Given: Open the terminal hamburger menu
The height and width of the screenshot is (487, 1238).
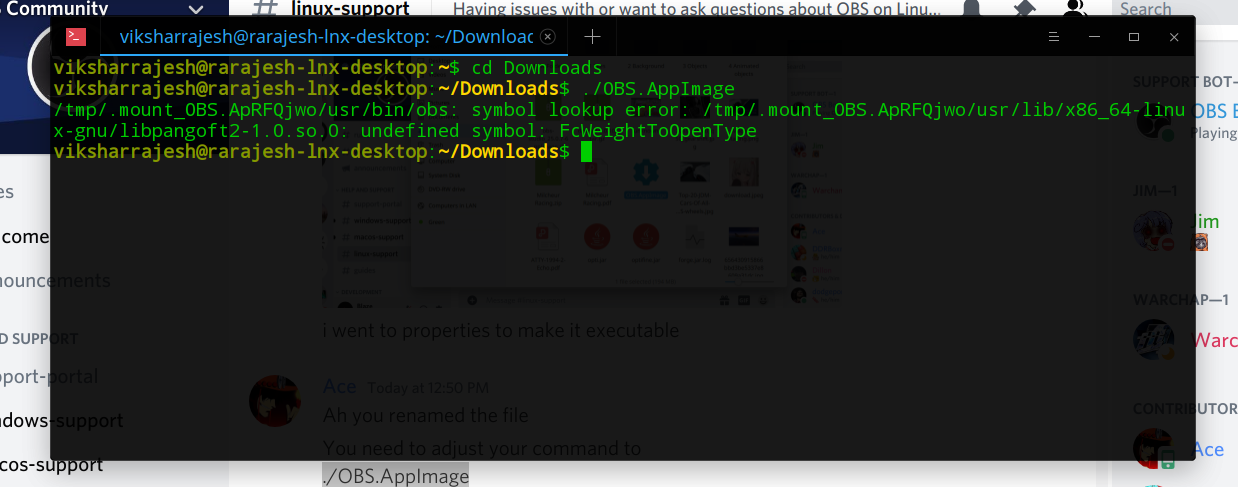Looking at the screenshot, I should coord(1053,37).
